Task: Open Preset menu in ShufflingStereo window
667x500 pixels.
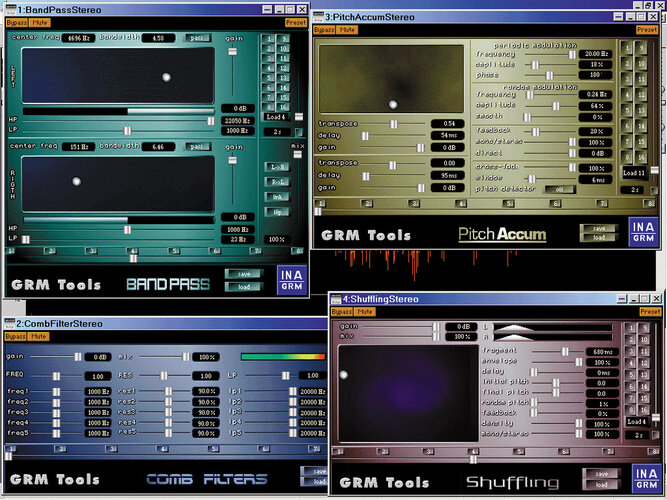Action: pyautogui.click(x=650, y=311)
